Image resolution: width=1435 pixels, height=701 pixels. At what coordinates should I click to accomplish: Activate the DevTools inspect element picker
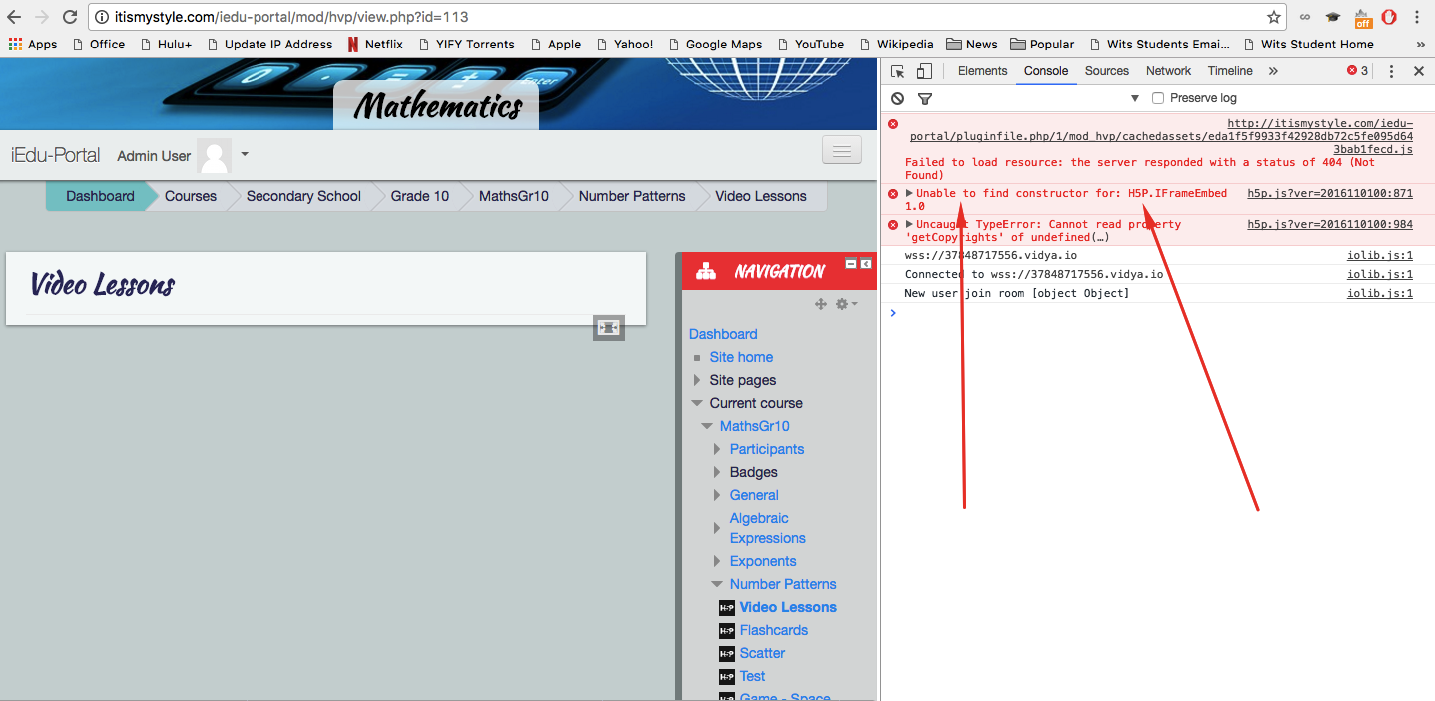898,71
